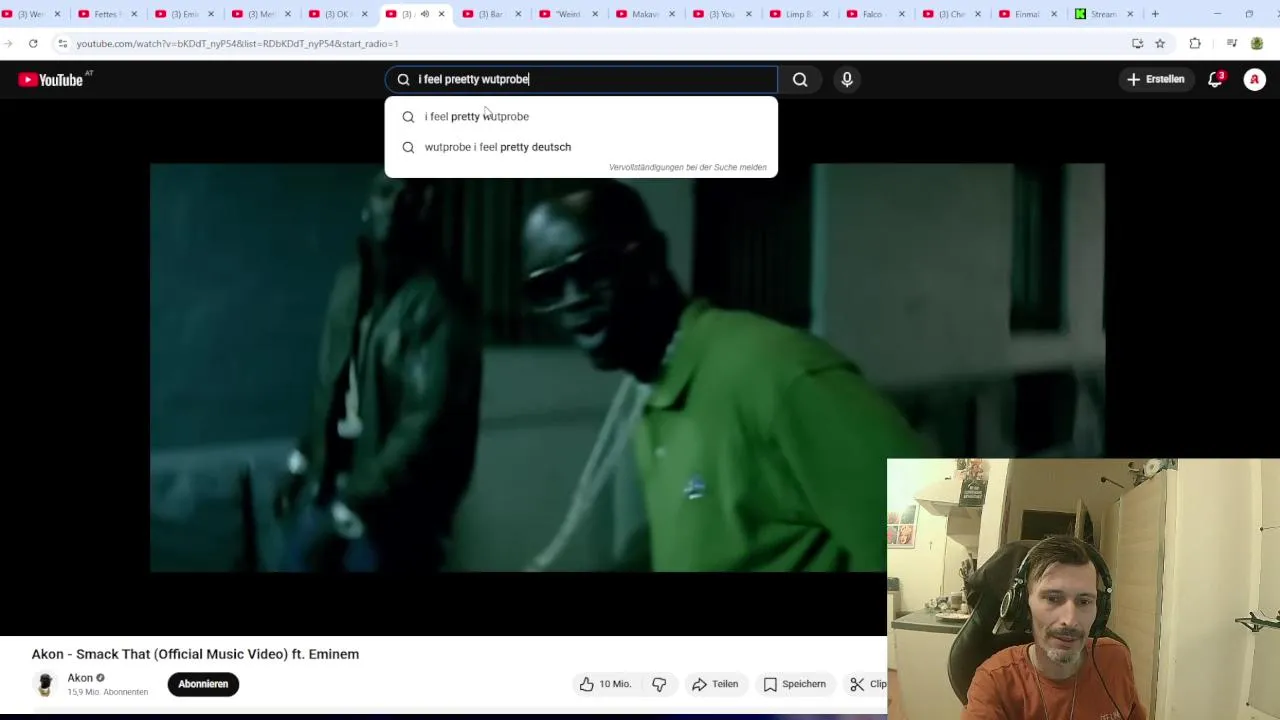Image resolution: width=1280 pixels, height=720 pixels.
Task: Close the 'Fettes' tab
Action: tap(134, 14)
